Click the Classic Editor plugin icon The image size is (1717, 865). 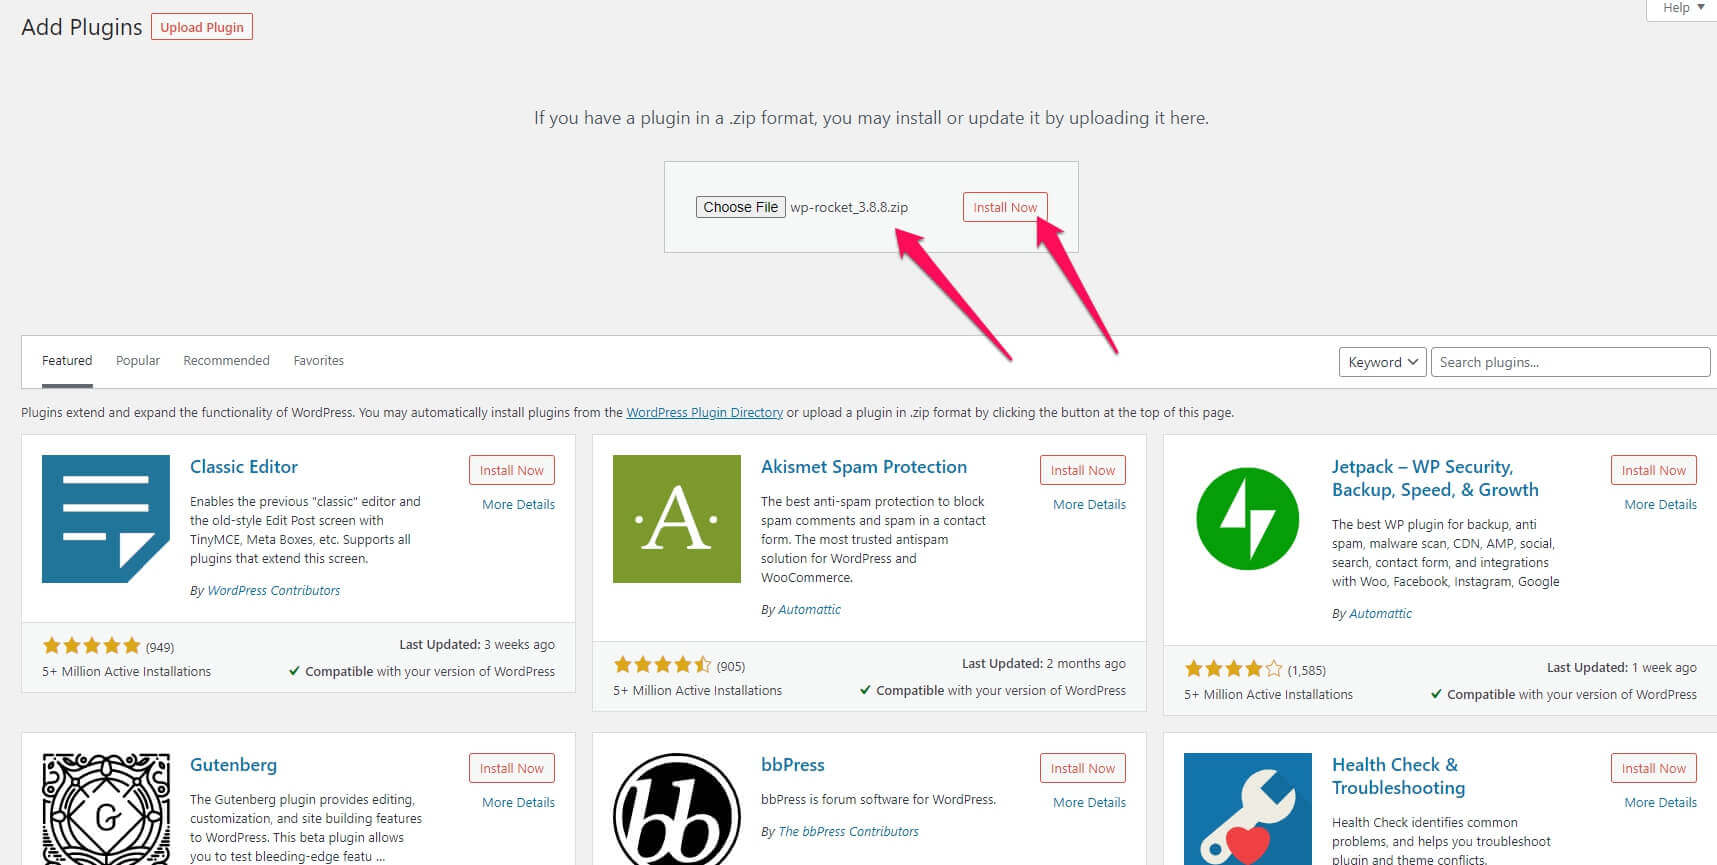106,519
